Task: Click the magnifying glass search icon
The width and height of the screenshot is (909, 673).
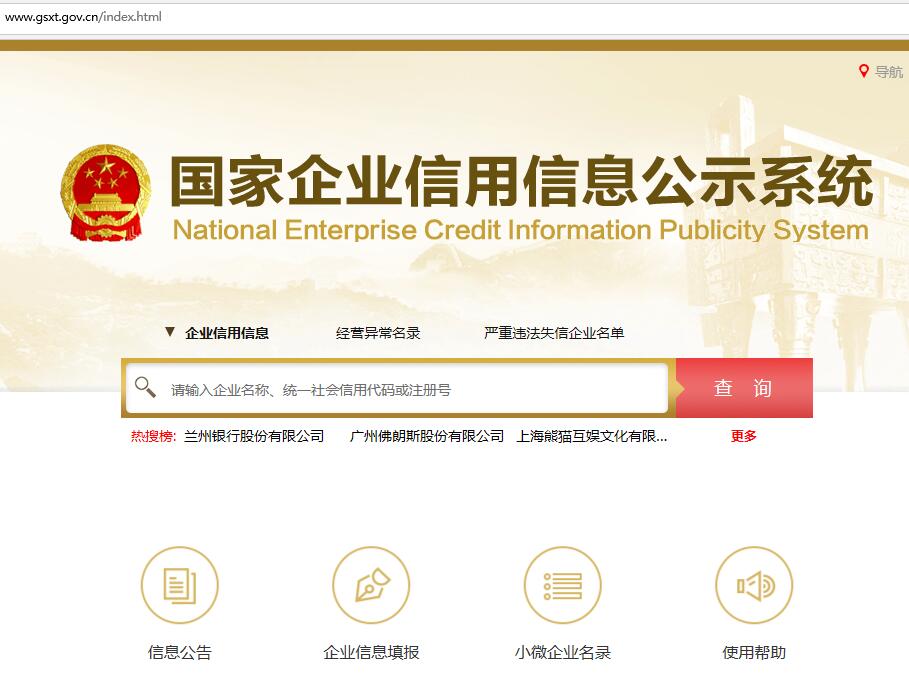Action: [145, 387]
